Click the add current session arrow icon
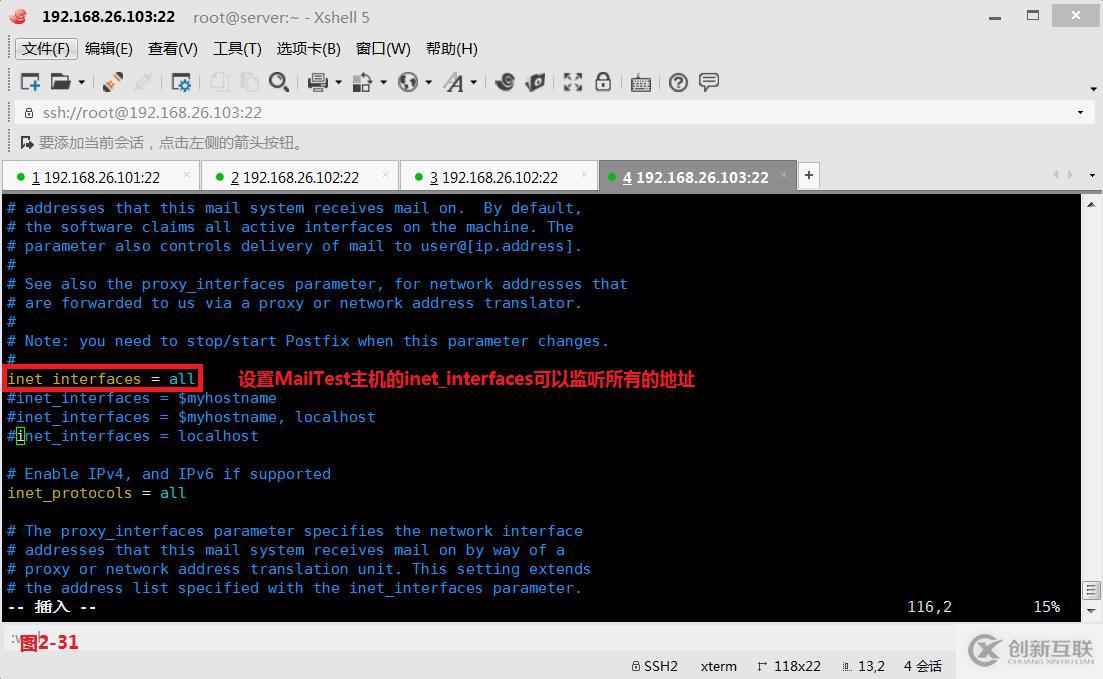 pos(27,143)
